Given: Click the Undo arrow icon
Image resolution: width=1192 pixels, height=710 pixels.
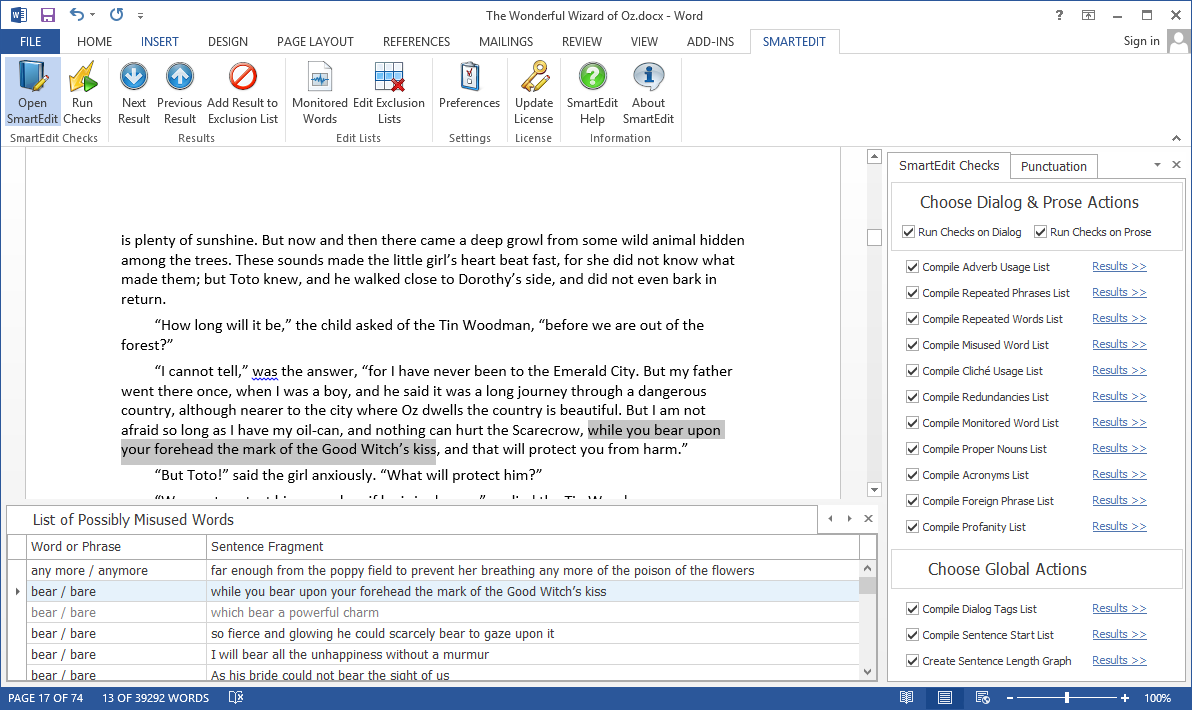Looking at the screenshot, I should (x=77, y=14).
